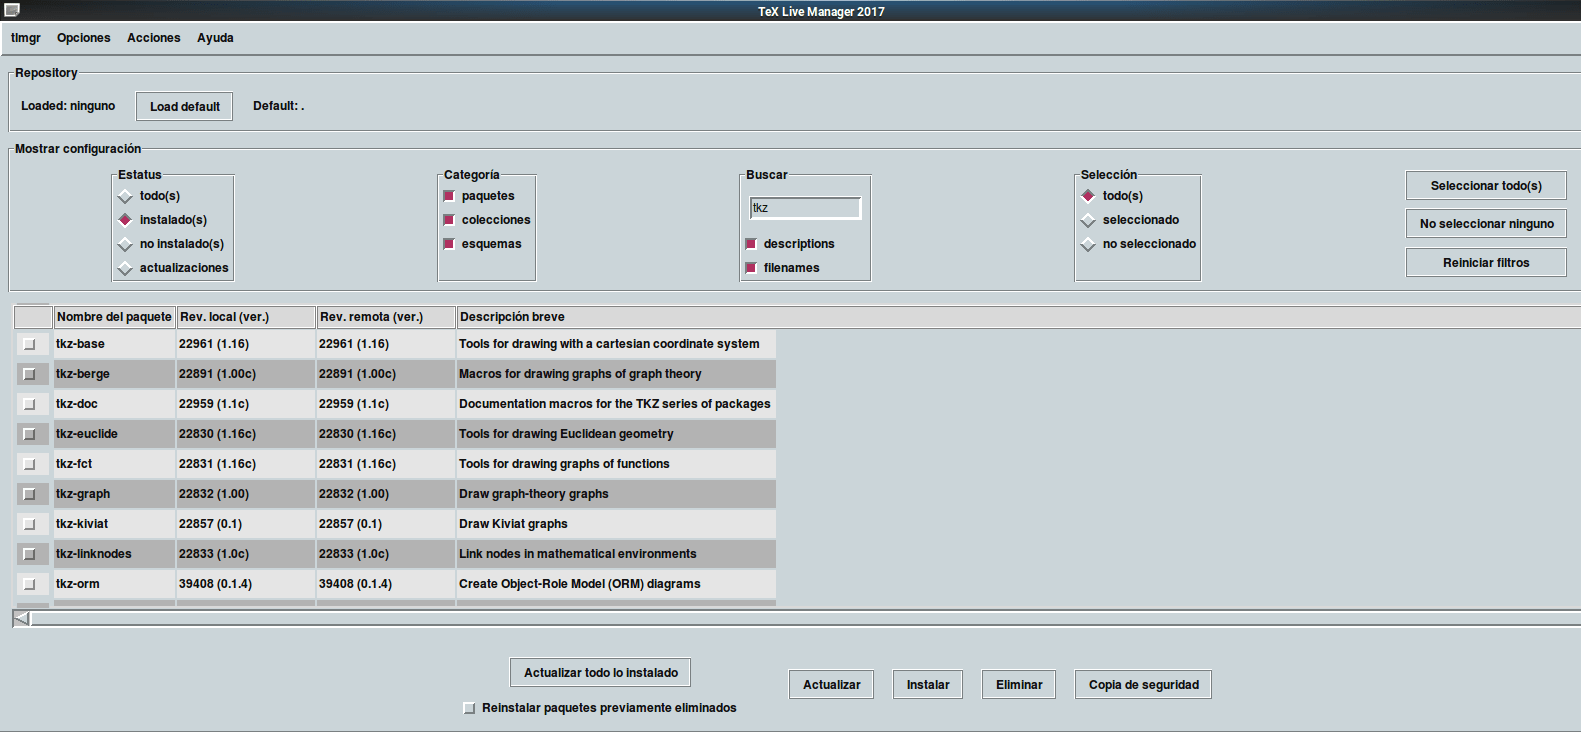Select no instalado(s) status filter
Screen dimensions: 1581x732
(x=125, y=244)
